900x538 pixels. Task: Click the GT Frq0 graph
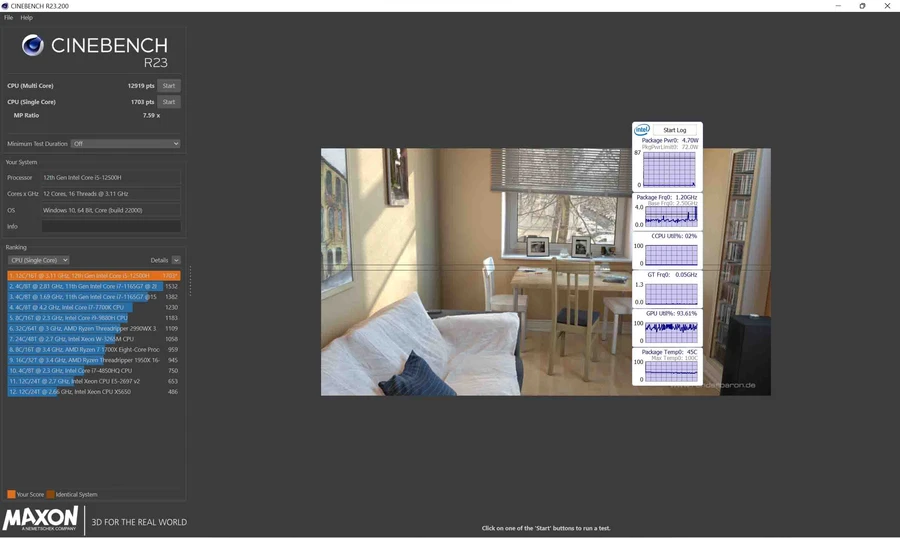pos(671,293)
